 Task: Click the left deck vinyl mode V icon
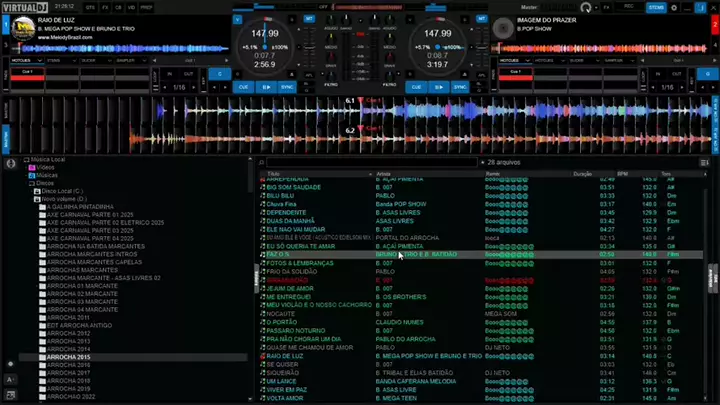click(x=237, y=20)
